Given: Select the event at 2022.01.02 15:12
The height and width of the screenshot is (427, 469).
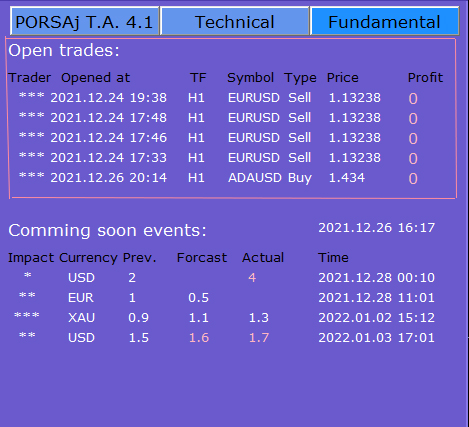Looking at the screenshot, I should (x=225, y=318).
